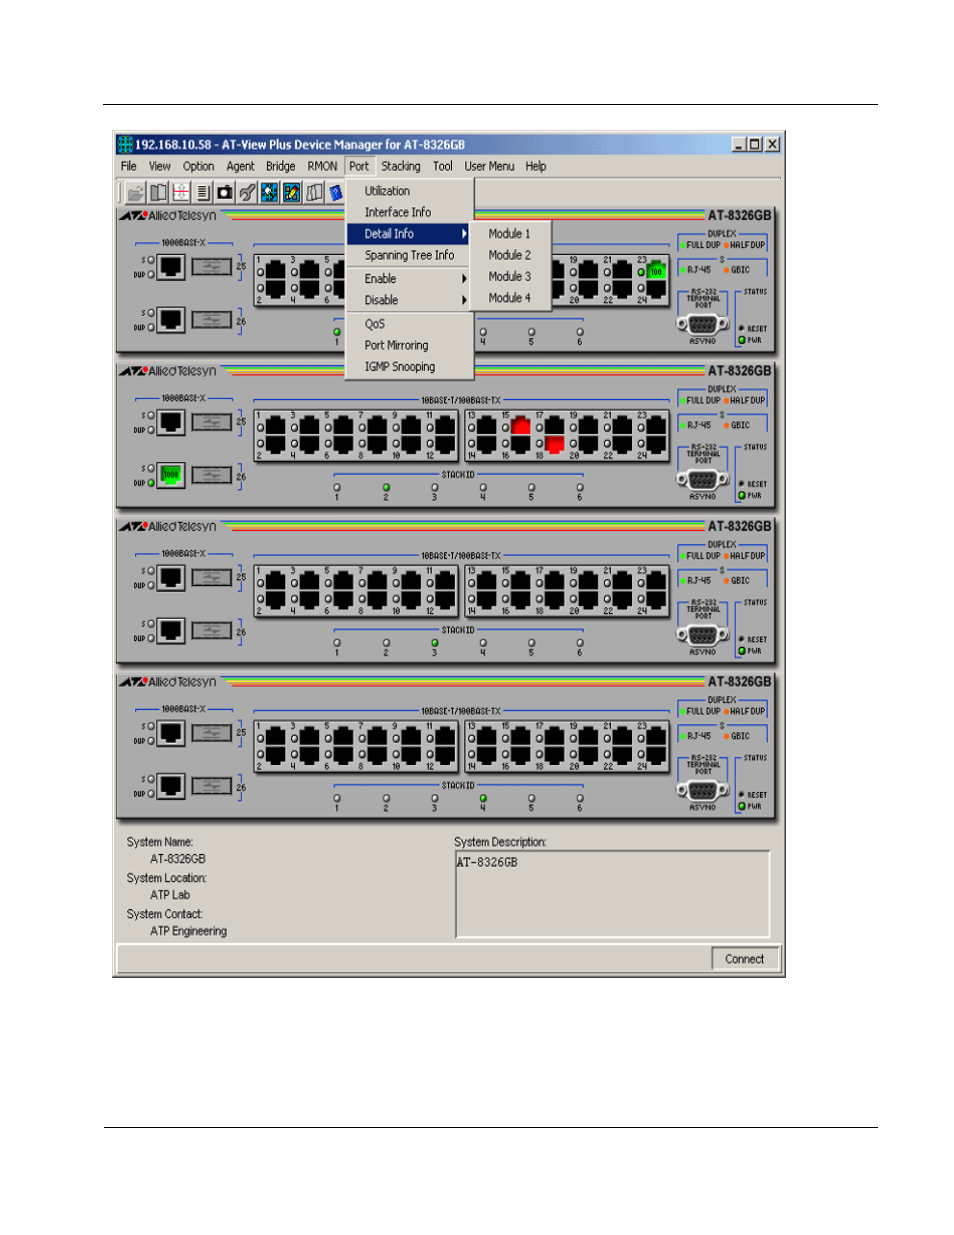This screenshot has width=954, height=1235.
Task: Select Module 1 in the Detail Info submenu
Action: click(512, 234)
